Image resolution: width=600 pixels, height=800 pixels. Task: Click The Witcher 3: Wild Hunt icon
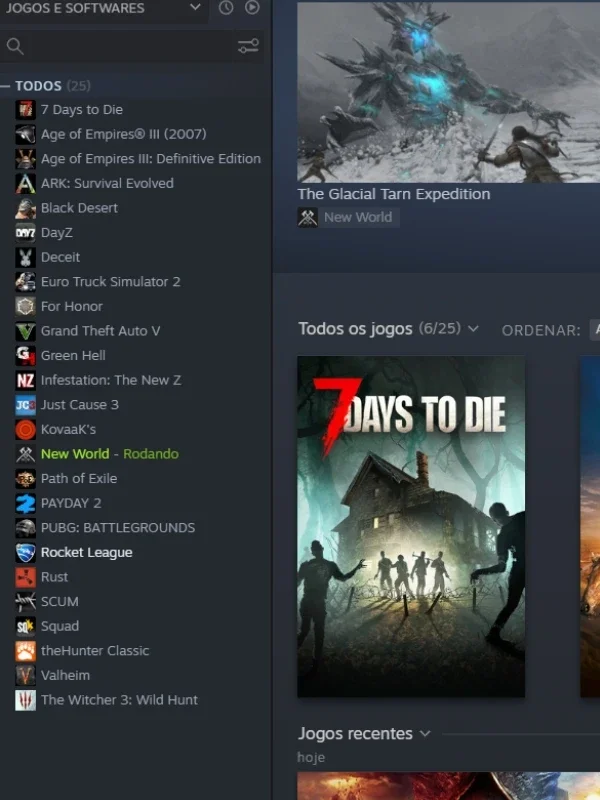click(25, 700)
